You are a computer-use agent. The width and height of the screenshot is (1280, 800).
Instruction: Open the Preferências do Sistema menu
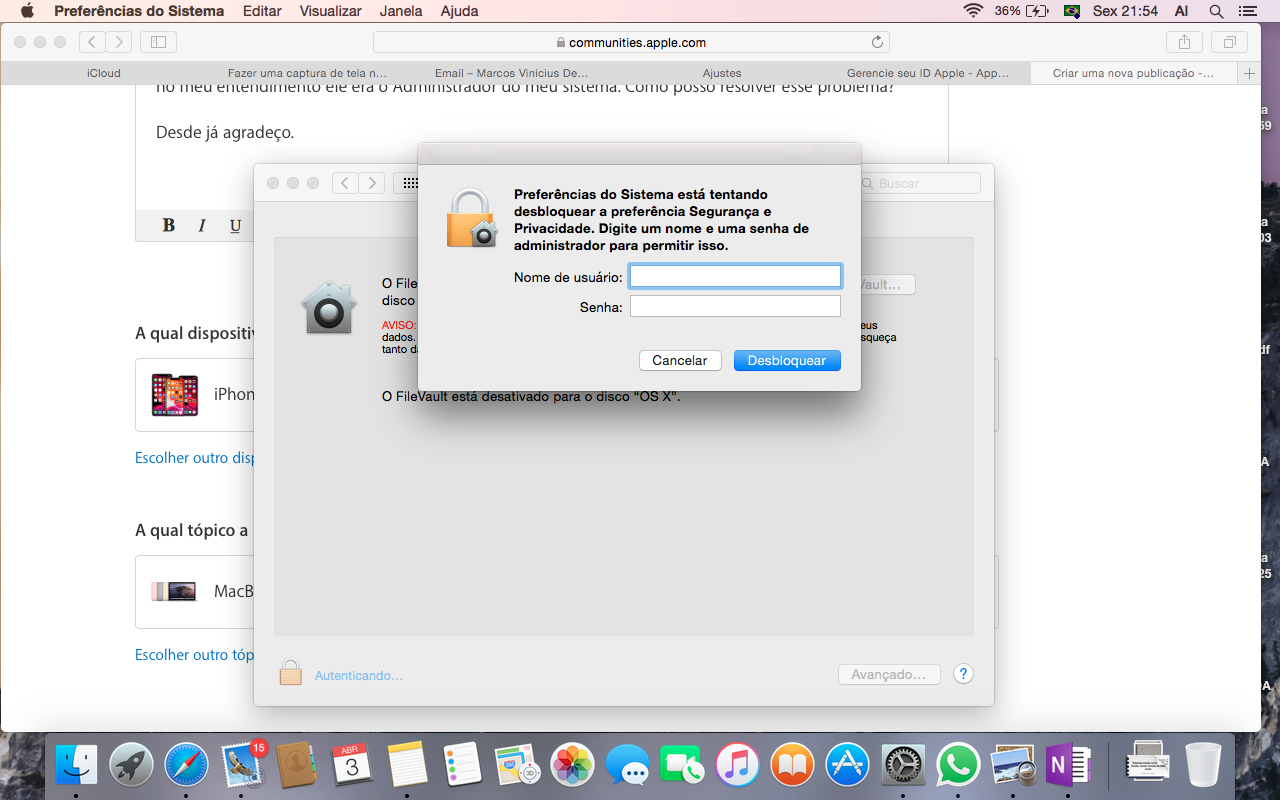[139, 11]
